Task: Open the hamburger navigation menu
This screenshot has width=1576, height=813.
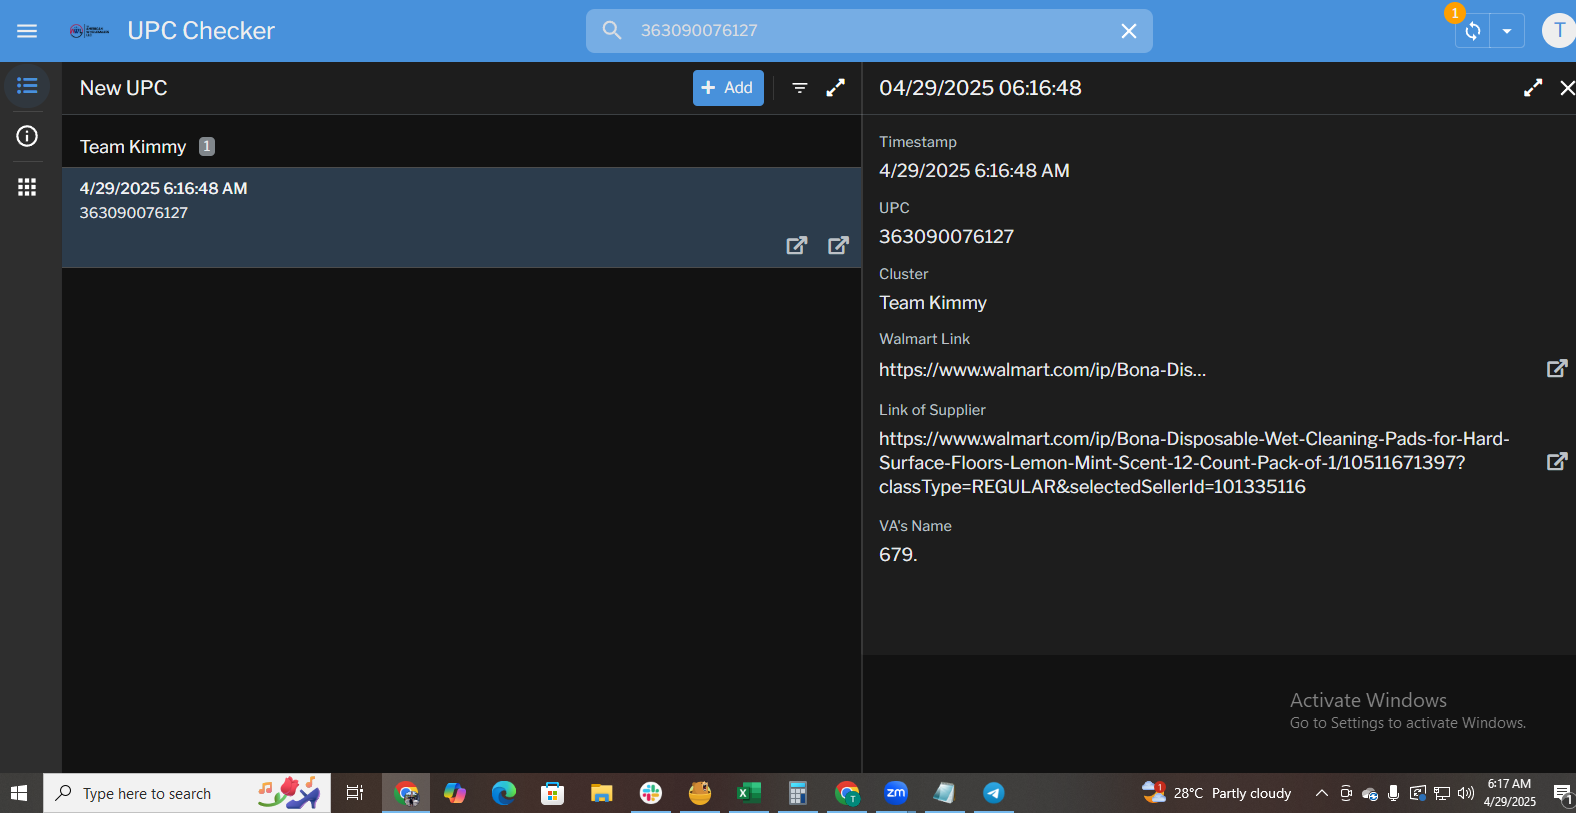Action: point(27,31)
